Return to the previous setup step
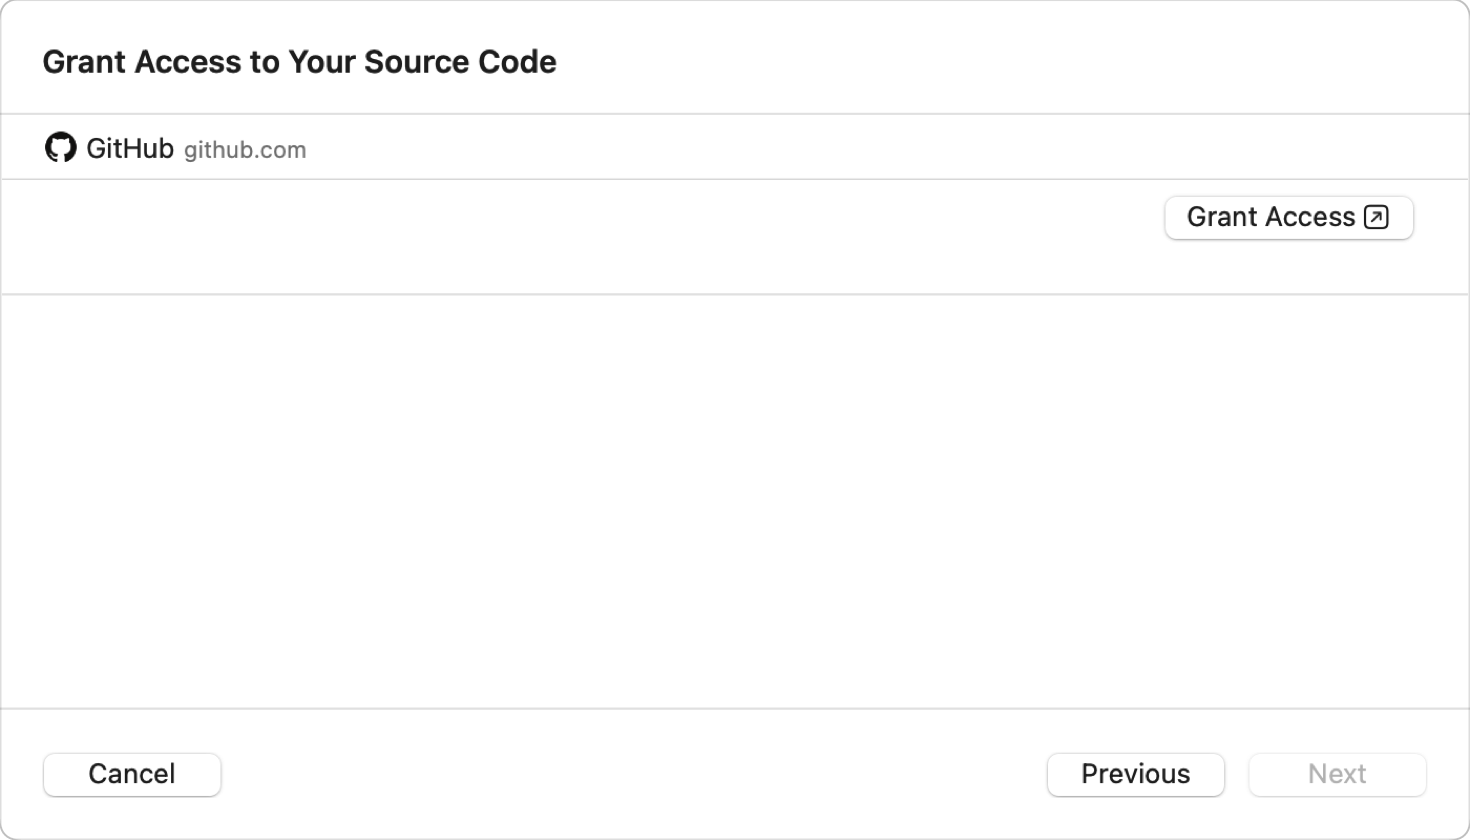This screenshot has width=1470, height=840. click(x=1135, y=774)
